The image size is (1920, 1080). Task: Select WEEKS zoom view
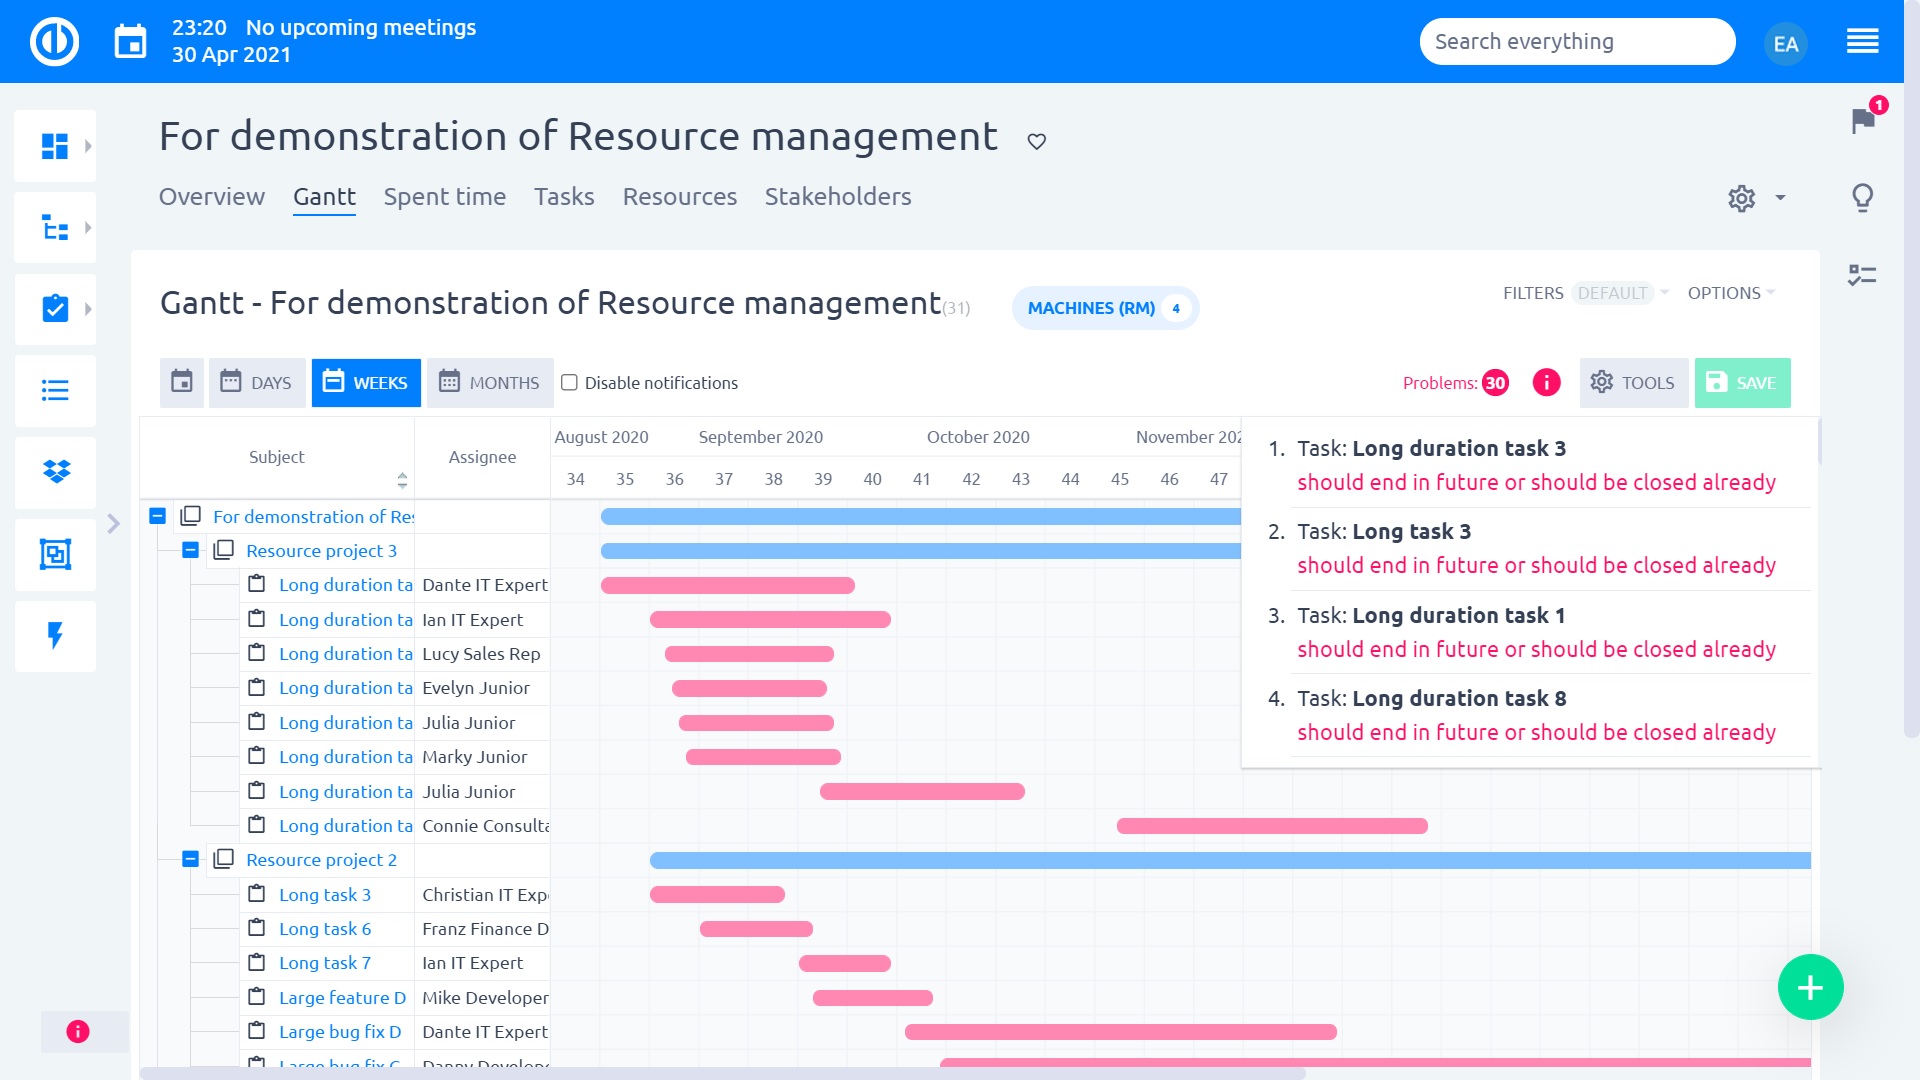pos(366,382)
